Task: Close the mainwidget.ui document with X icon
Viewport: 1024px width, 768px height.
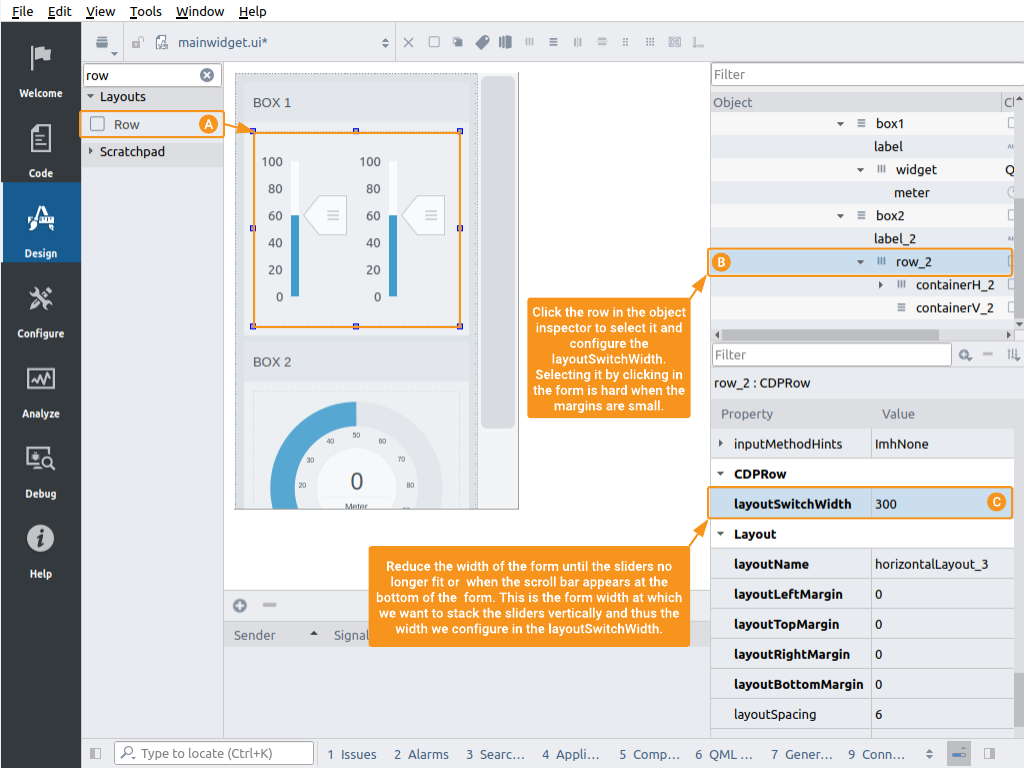Action: (408, 43)
